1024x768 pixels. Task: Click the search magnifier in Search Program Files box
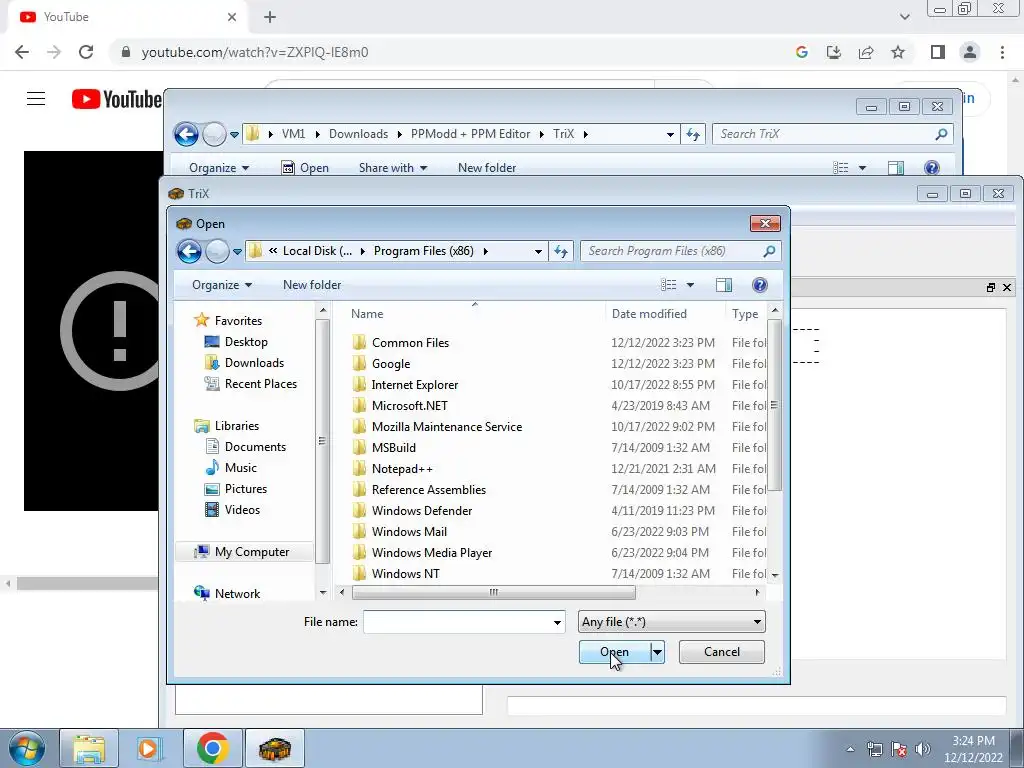click(x=769, y=251)
